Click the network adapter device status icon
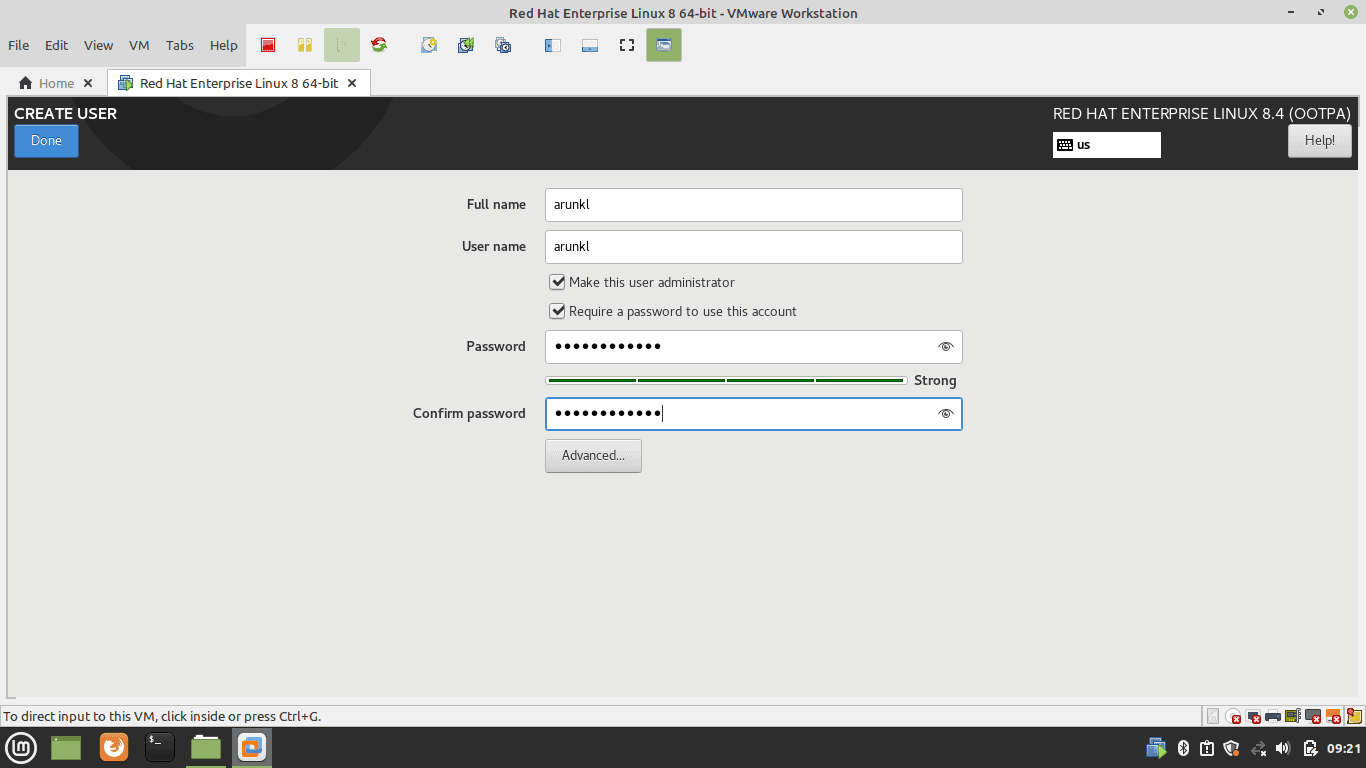The image size is (1366, 768). (x=1292, y=716)
